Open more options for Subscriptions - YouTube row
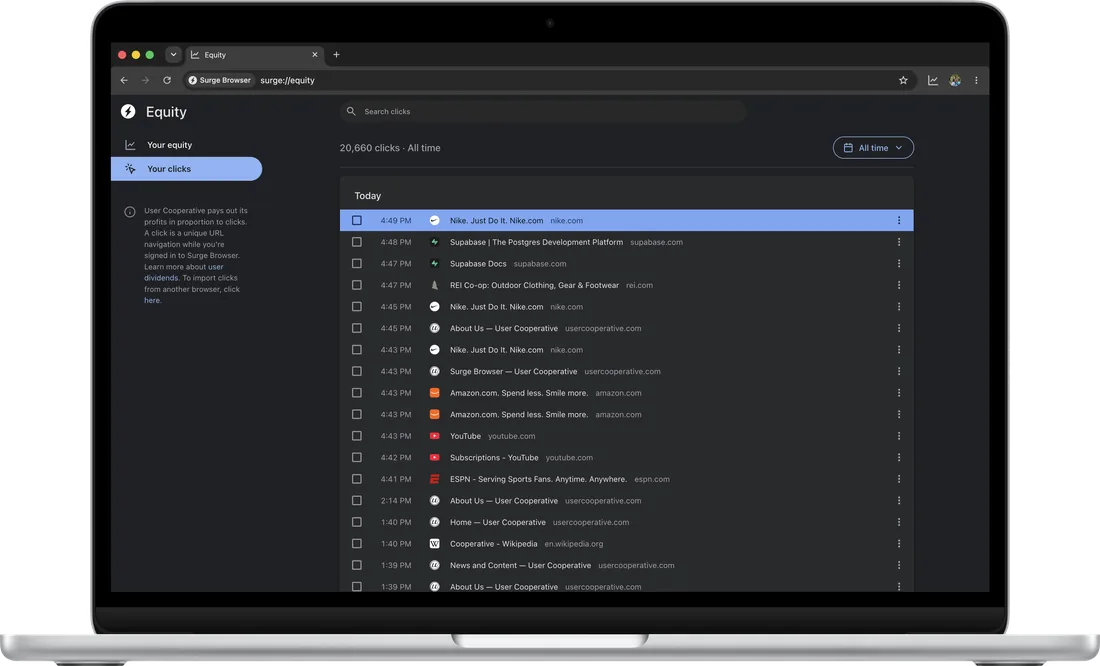Viewport: 1100px width, 666px height. (899, 458)
